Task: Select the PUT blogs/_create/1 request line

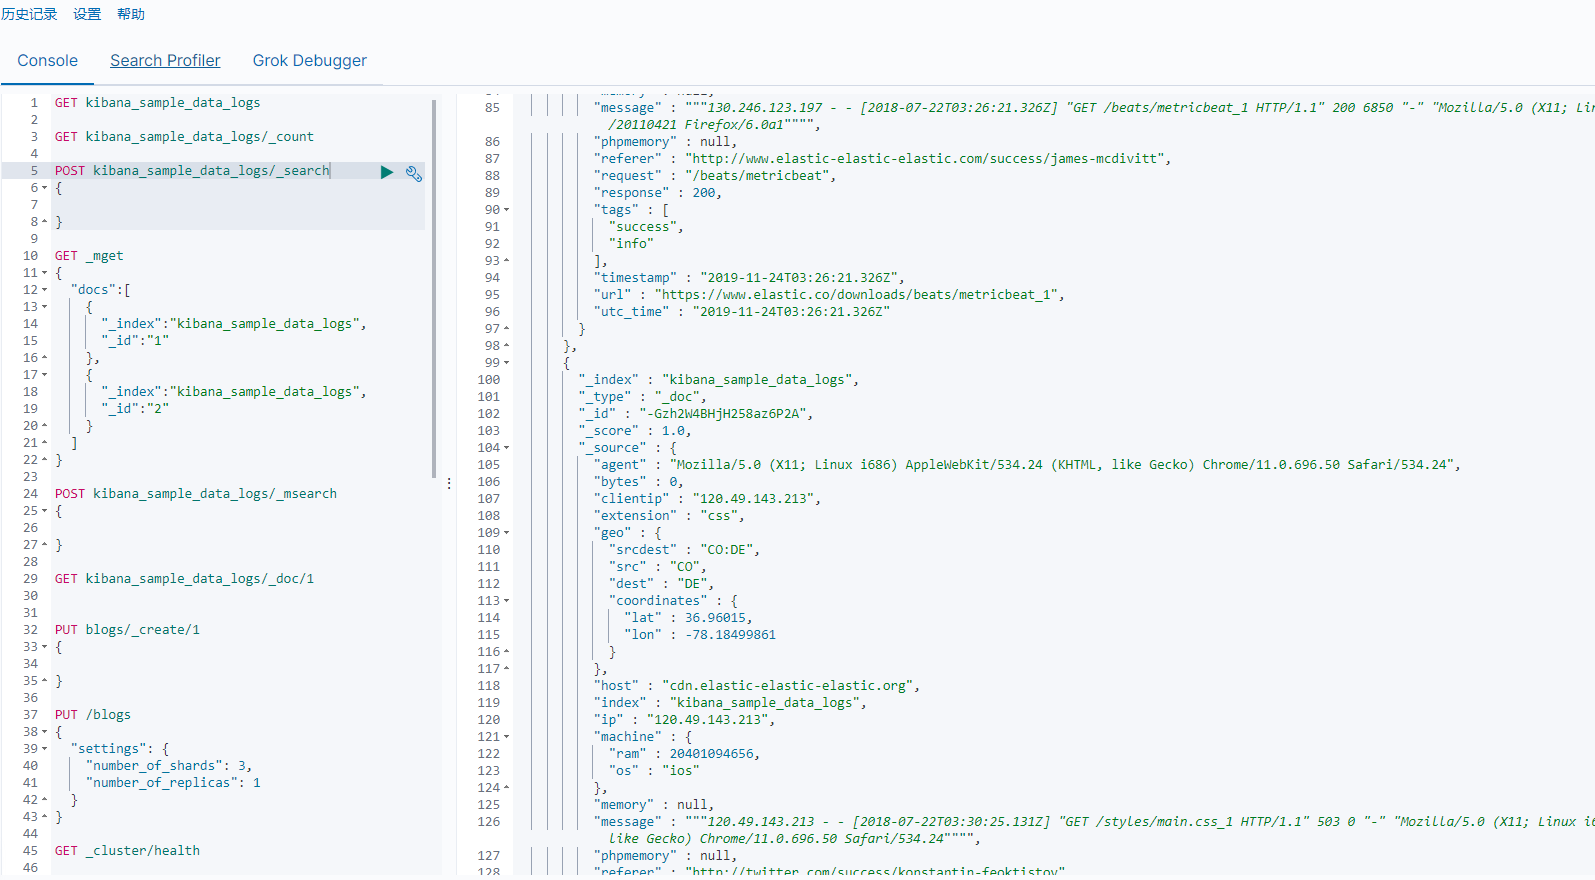Action: (127, 630)
